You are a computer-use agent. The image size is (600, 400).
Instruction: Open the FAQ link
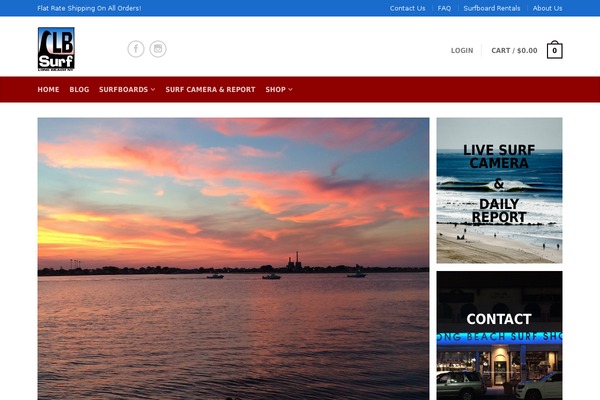click(x=444, y=8)
